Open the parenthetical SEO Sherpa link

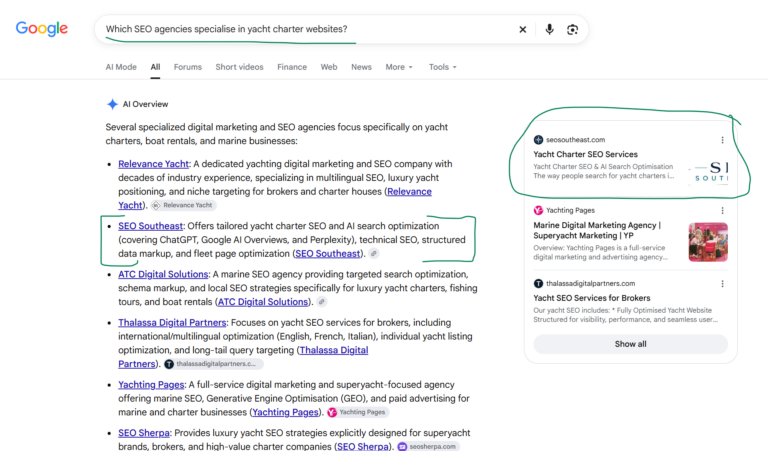[x=363, y=447]
